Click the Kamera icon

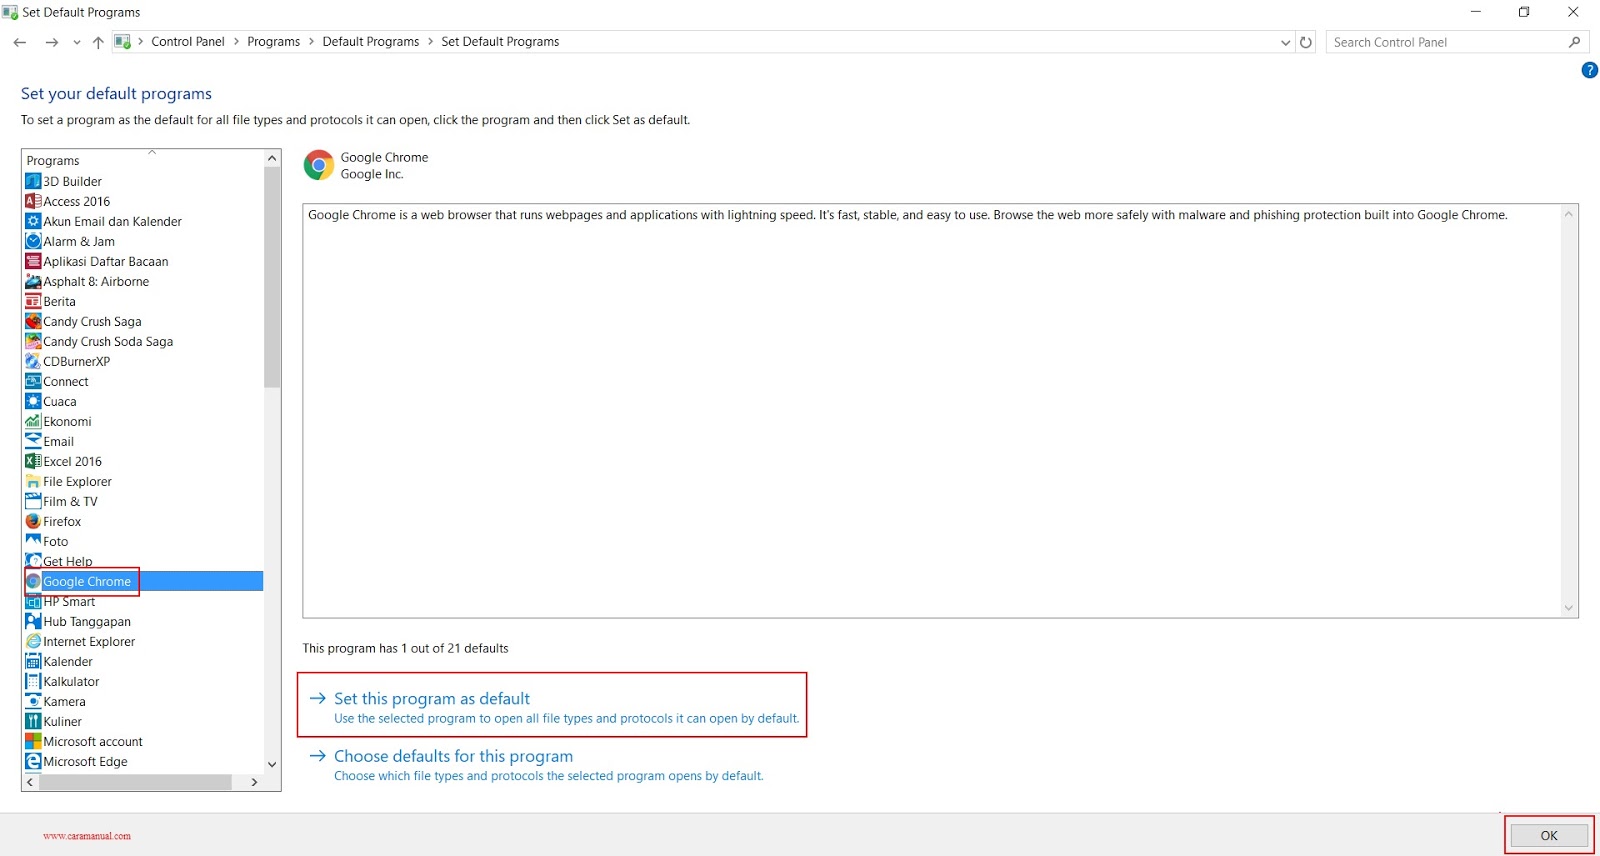tap(33, 701)
